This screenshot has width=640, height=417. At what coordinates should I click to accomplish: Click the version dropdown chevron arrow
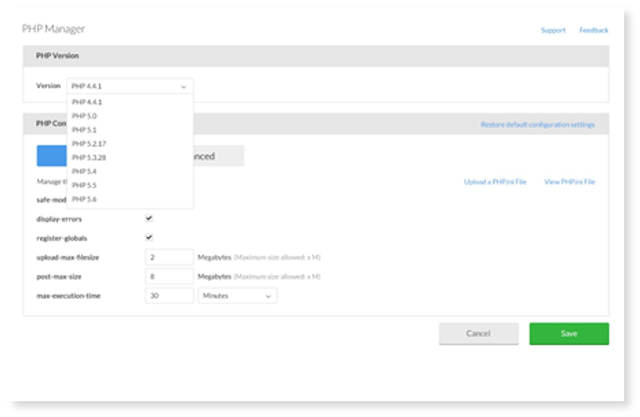(184, 87)
